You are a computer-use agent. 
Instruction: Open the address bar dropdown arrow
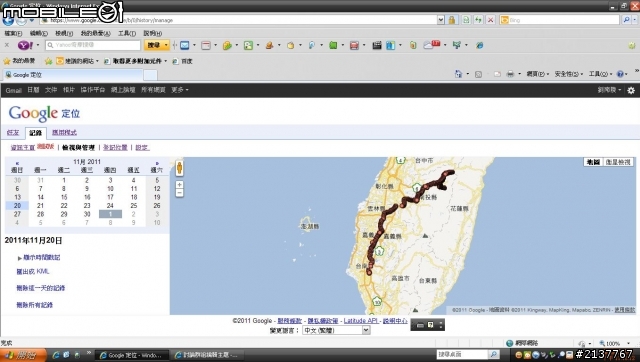click(x=440, y=20)
